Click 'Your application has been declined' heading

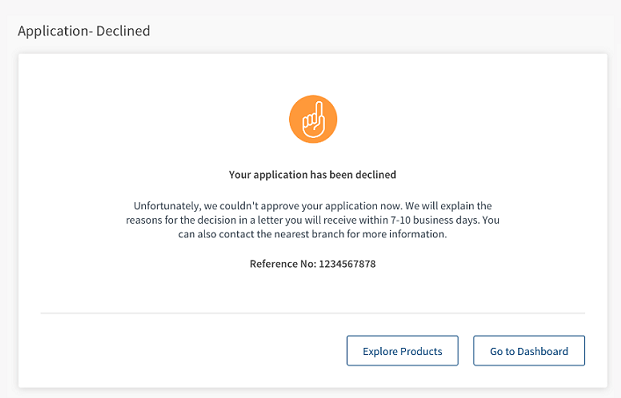coord(312,175)
